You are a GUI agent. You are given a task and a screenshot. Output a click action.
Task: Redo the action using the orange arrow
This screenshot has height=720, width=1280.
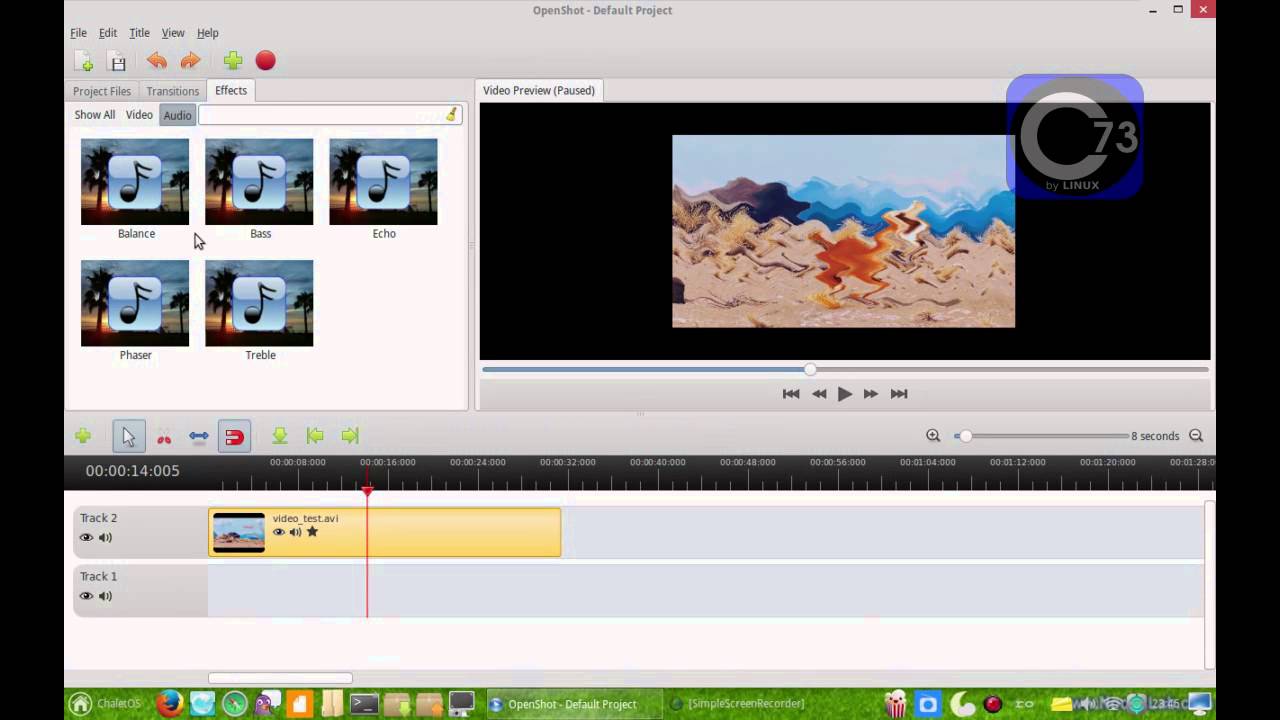coord(190,61)
